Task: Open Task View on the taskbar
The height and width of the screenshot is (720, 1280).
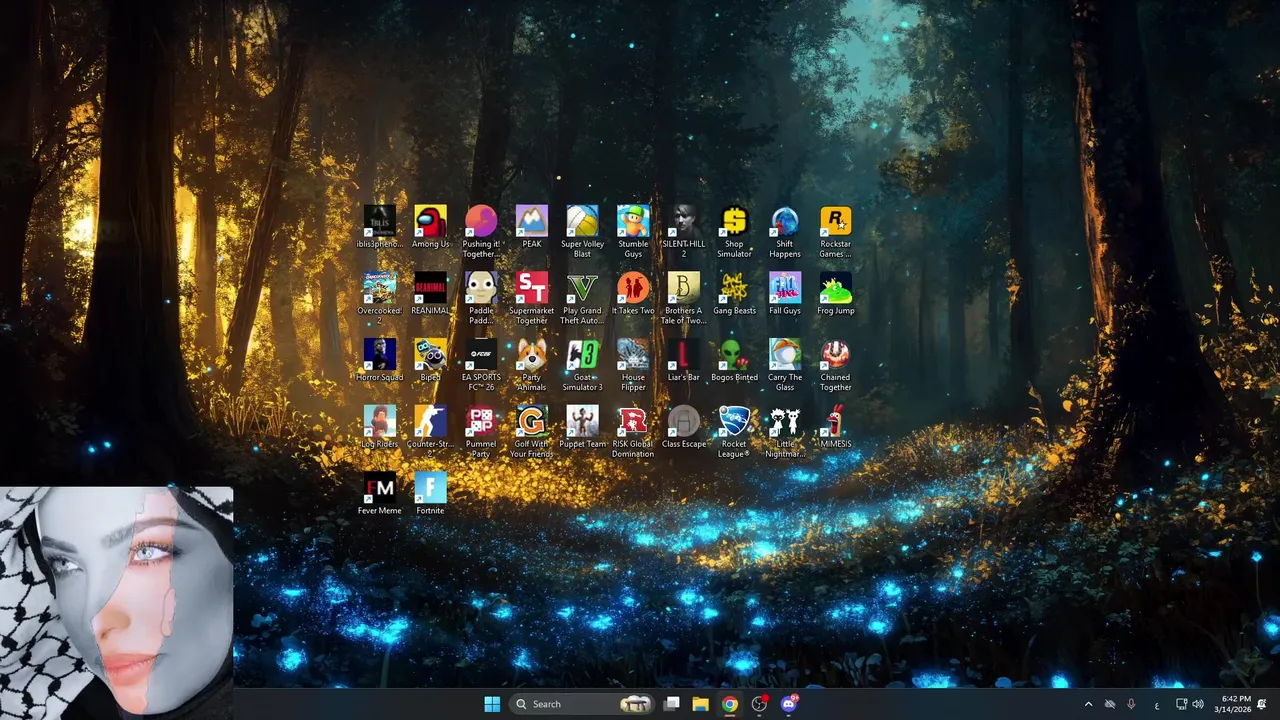Action: click(x=672, y=704)
